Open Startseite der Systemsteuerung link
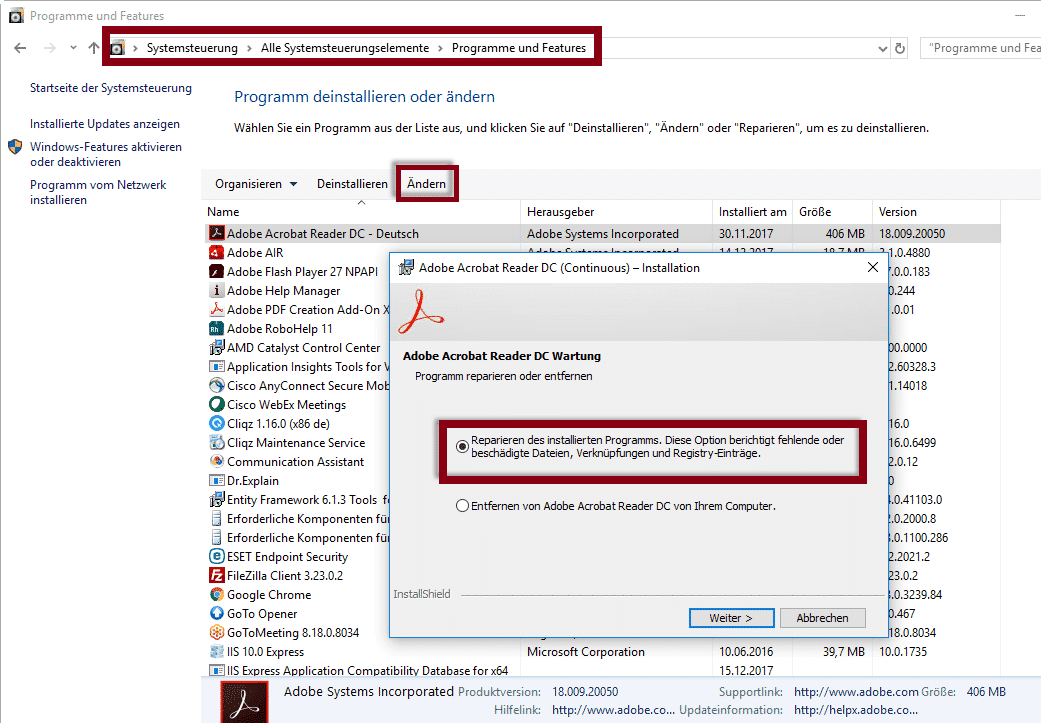Image resolution: width=1041 pixels, height=723 pixels. pos(110,88)
